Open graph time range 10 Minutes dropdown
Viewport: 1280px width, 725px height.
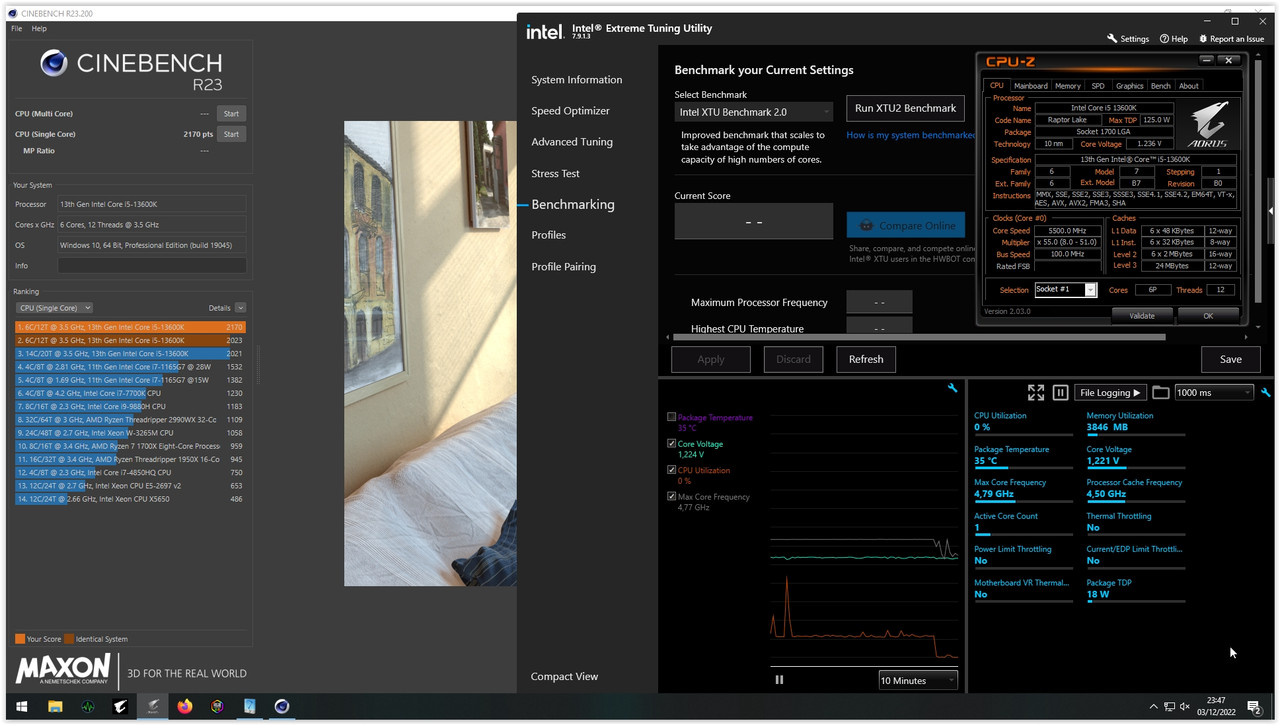coord(917,680)
